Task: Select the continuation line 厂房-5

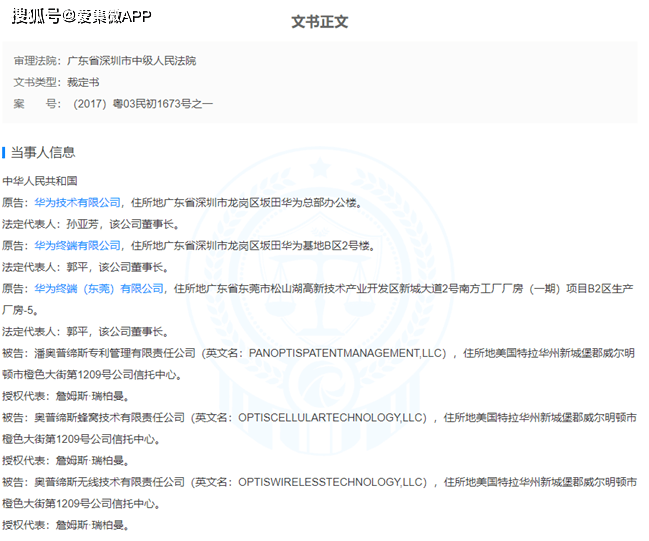Action: 18,310
